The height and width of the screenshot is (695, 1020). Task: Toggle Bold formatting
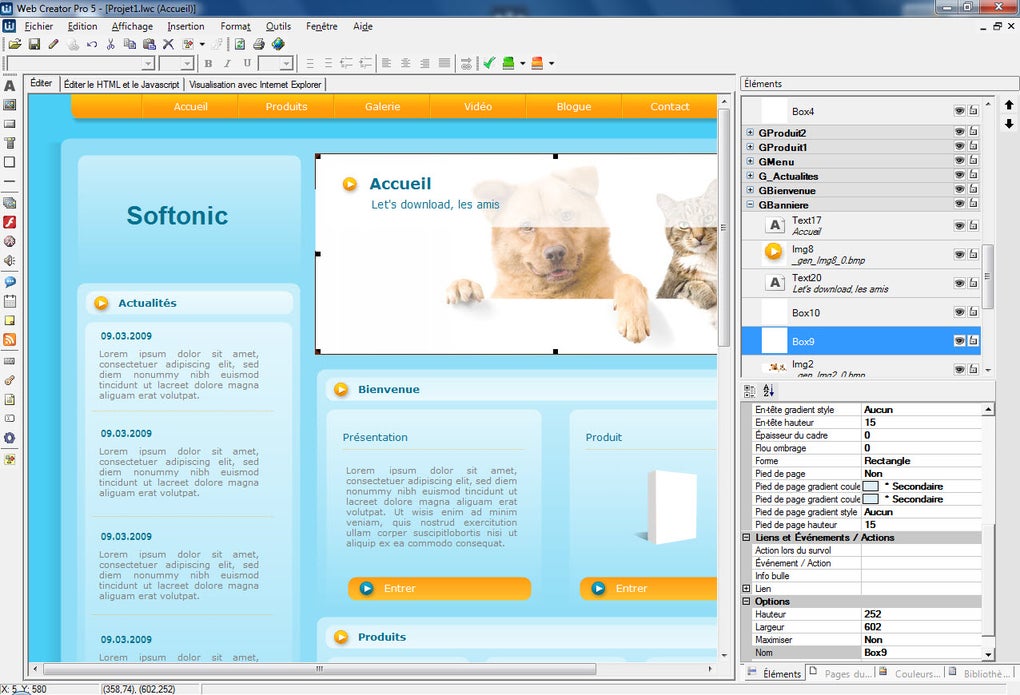pos(208,63)
